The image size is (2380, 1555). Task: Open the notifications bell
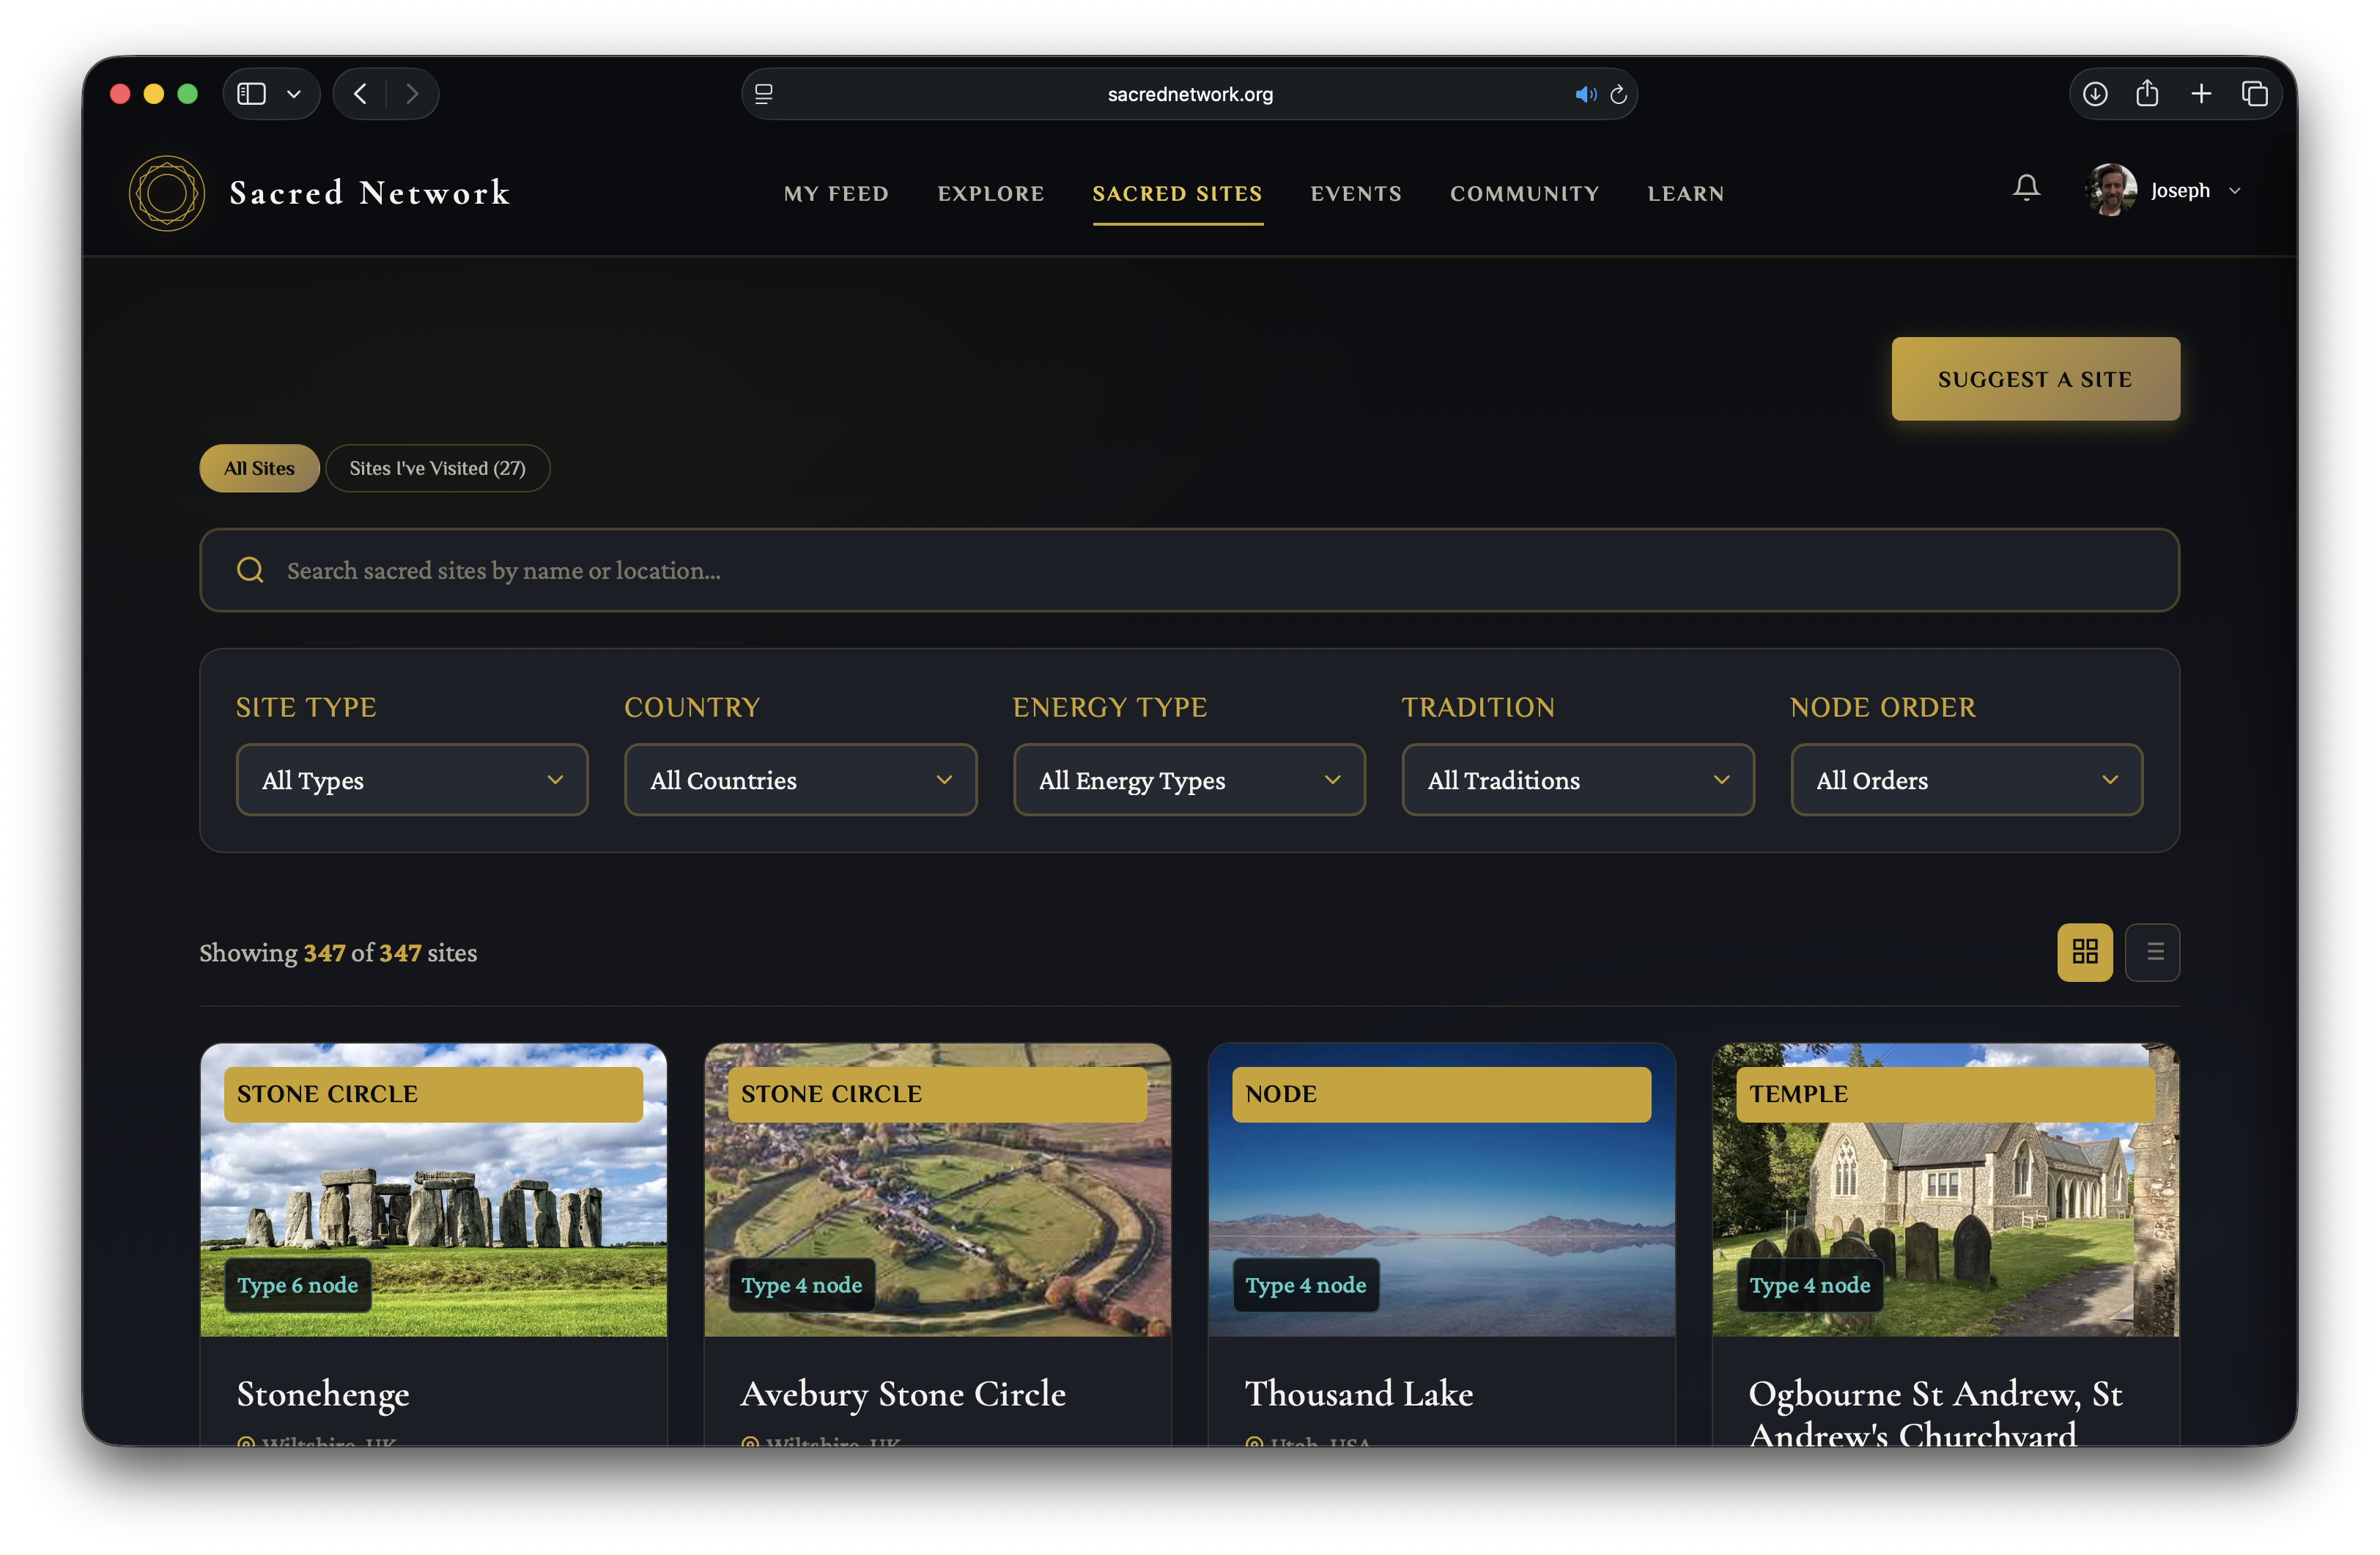pyautogui.click(x=2026, y=188)
